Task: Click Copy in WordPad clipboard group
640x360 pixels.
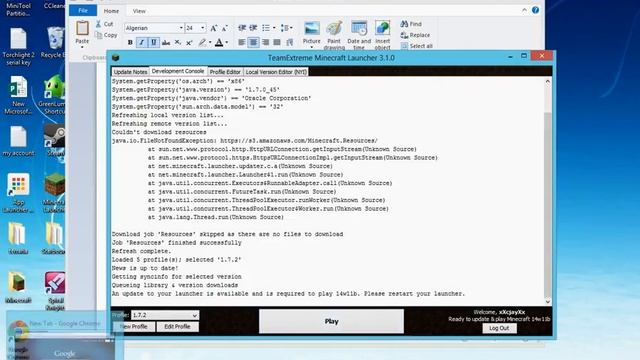Action: (x=106, y=35)
